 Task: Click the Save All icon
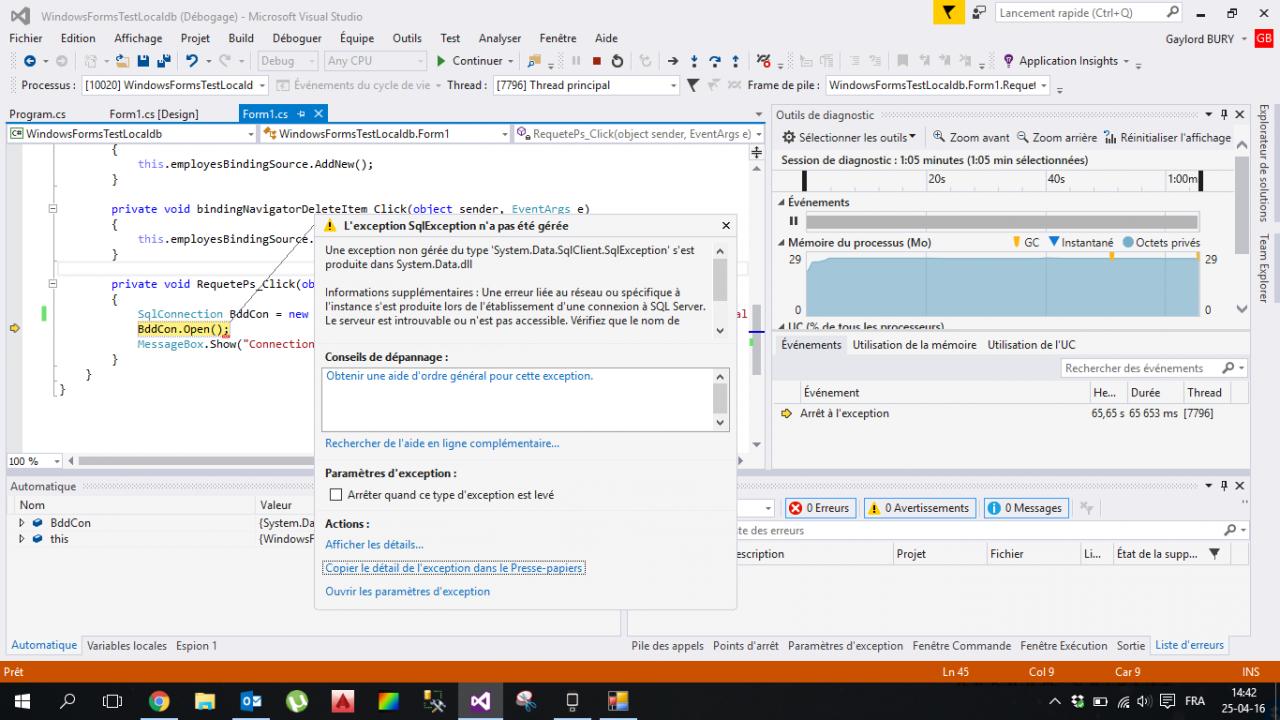click(164, 61)
